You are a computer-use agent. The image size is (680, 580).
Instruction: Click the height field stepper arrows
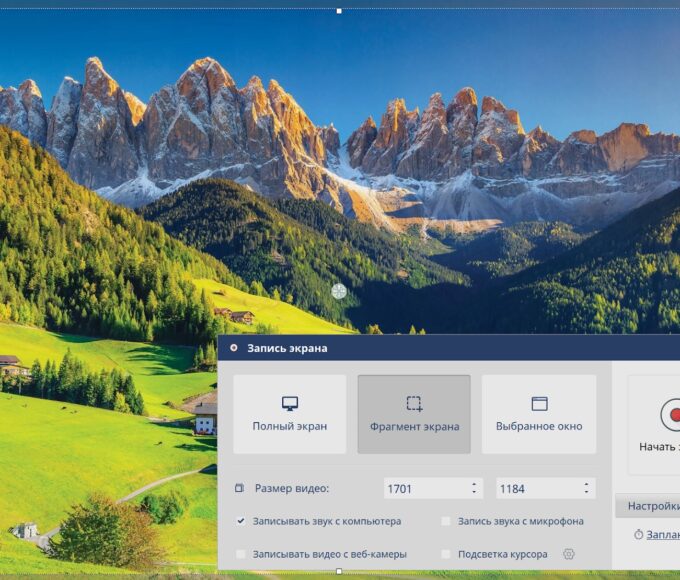585,488
